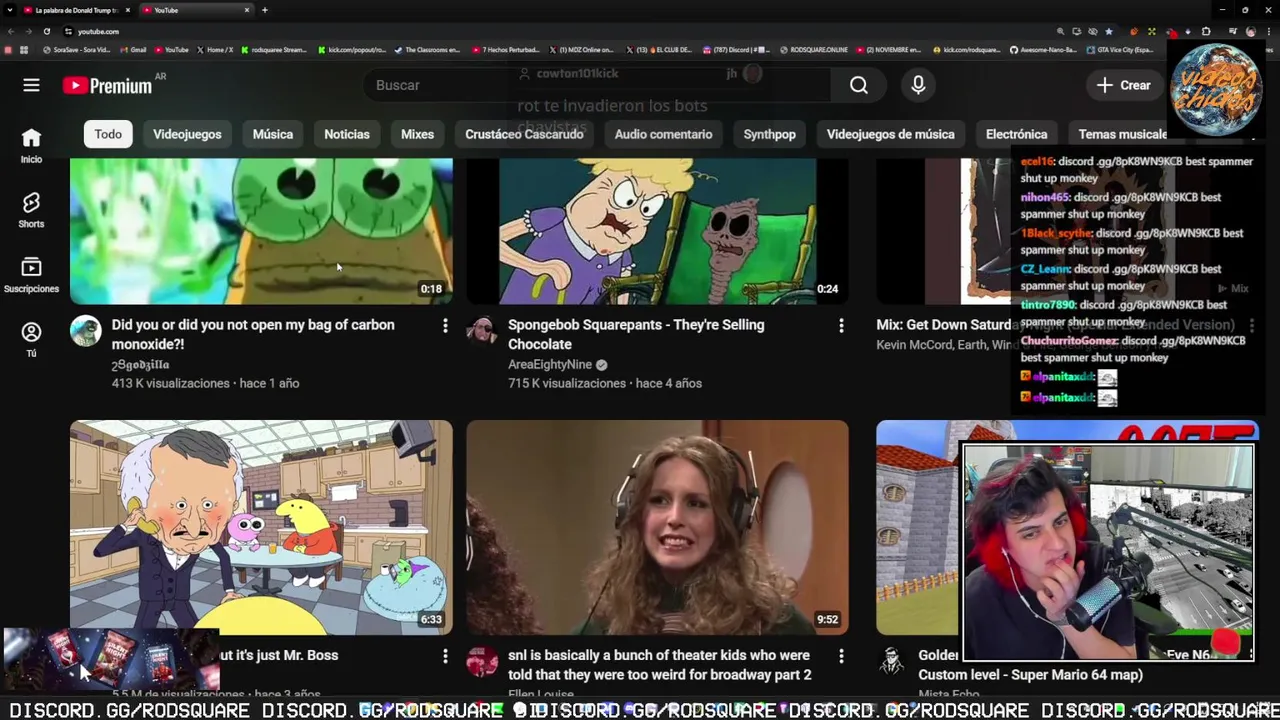Click the browser reload button
This screenshot has width=1280, height=720.
tap(46, 31)
